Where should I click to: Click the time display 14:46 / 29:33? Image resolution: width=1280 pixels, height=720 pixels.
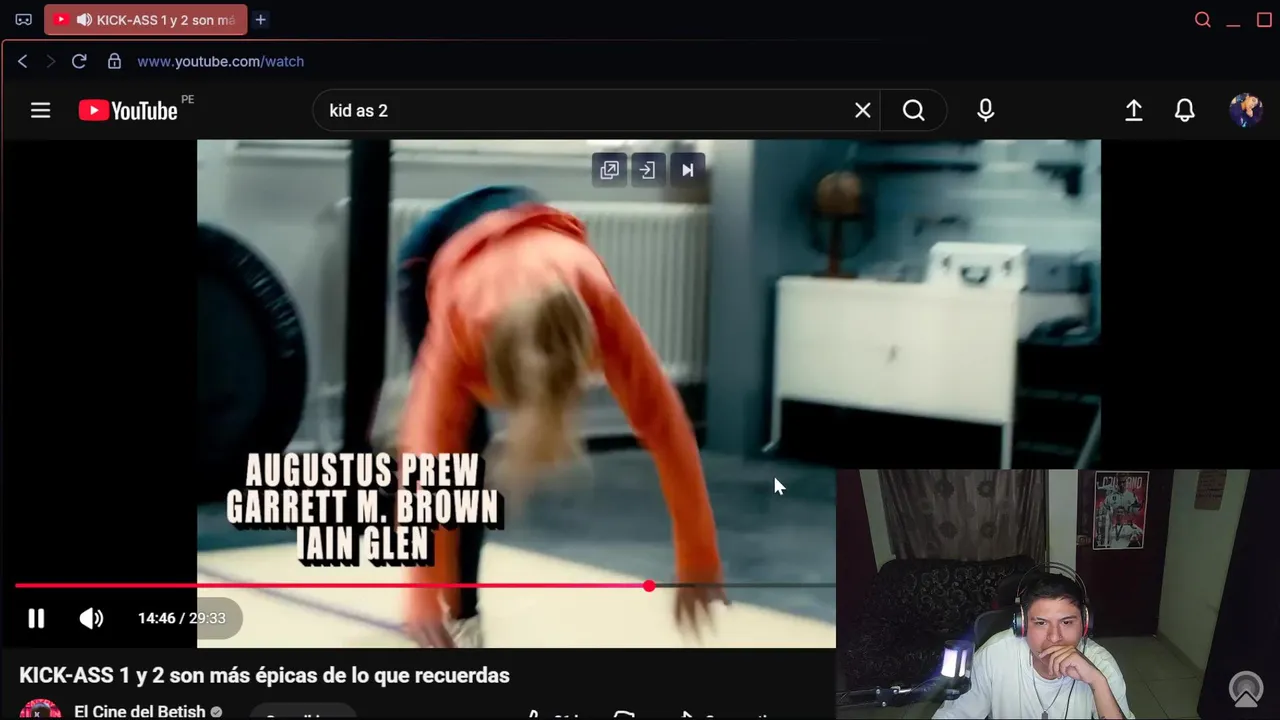coord(182,618)
